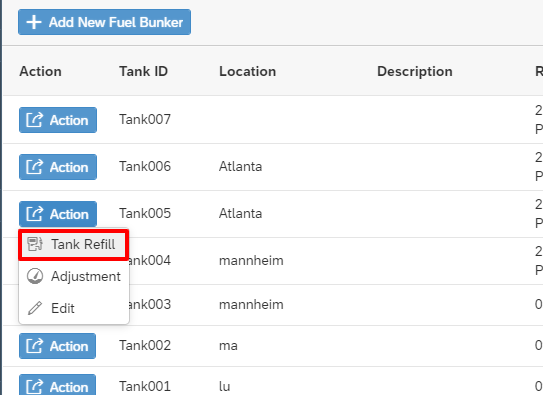543x395 pixels.
Task: Click the Atlanta location in the Tank005 row
Action: 240,214
